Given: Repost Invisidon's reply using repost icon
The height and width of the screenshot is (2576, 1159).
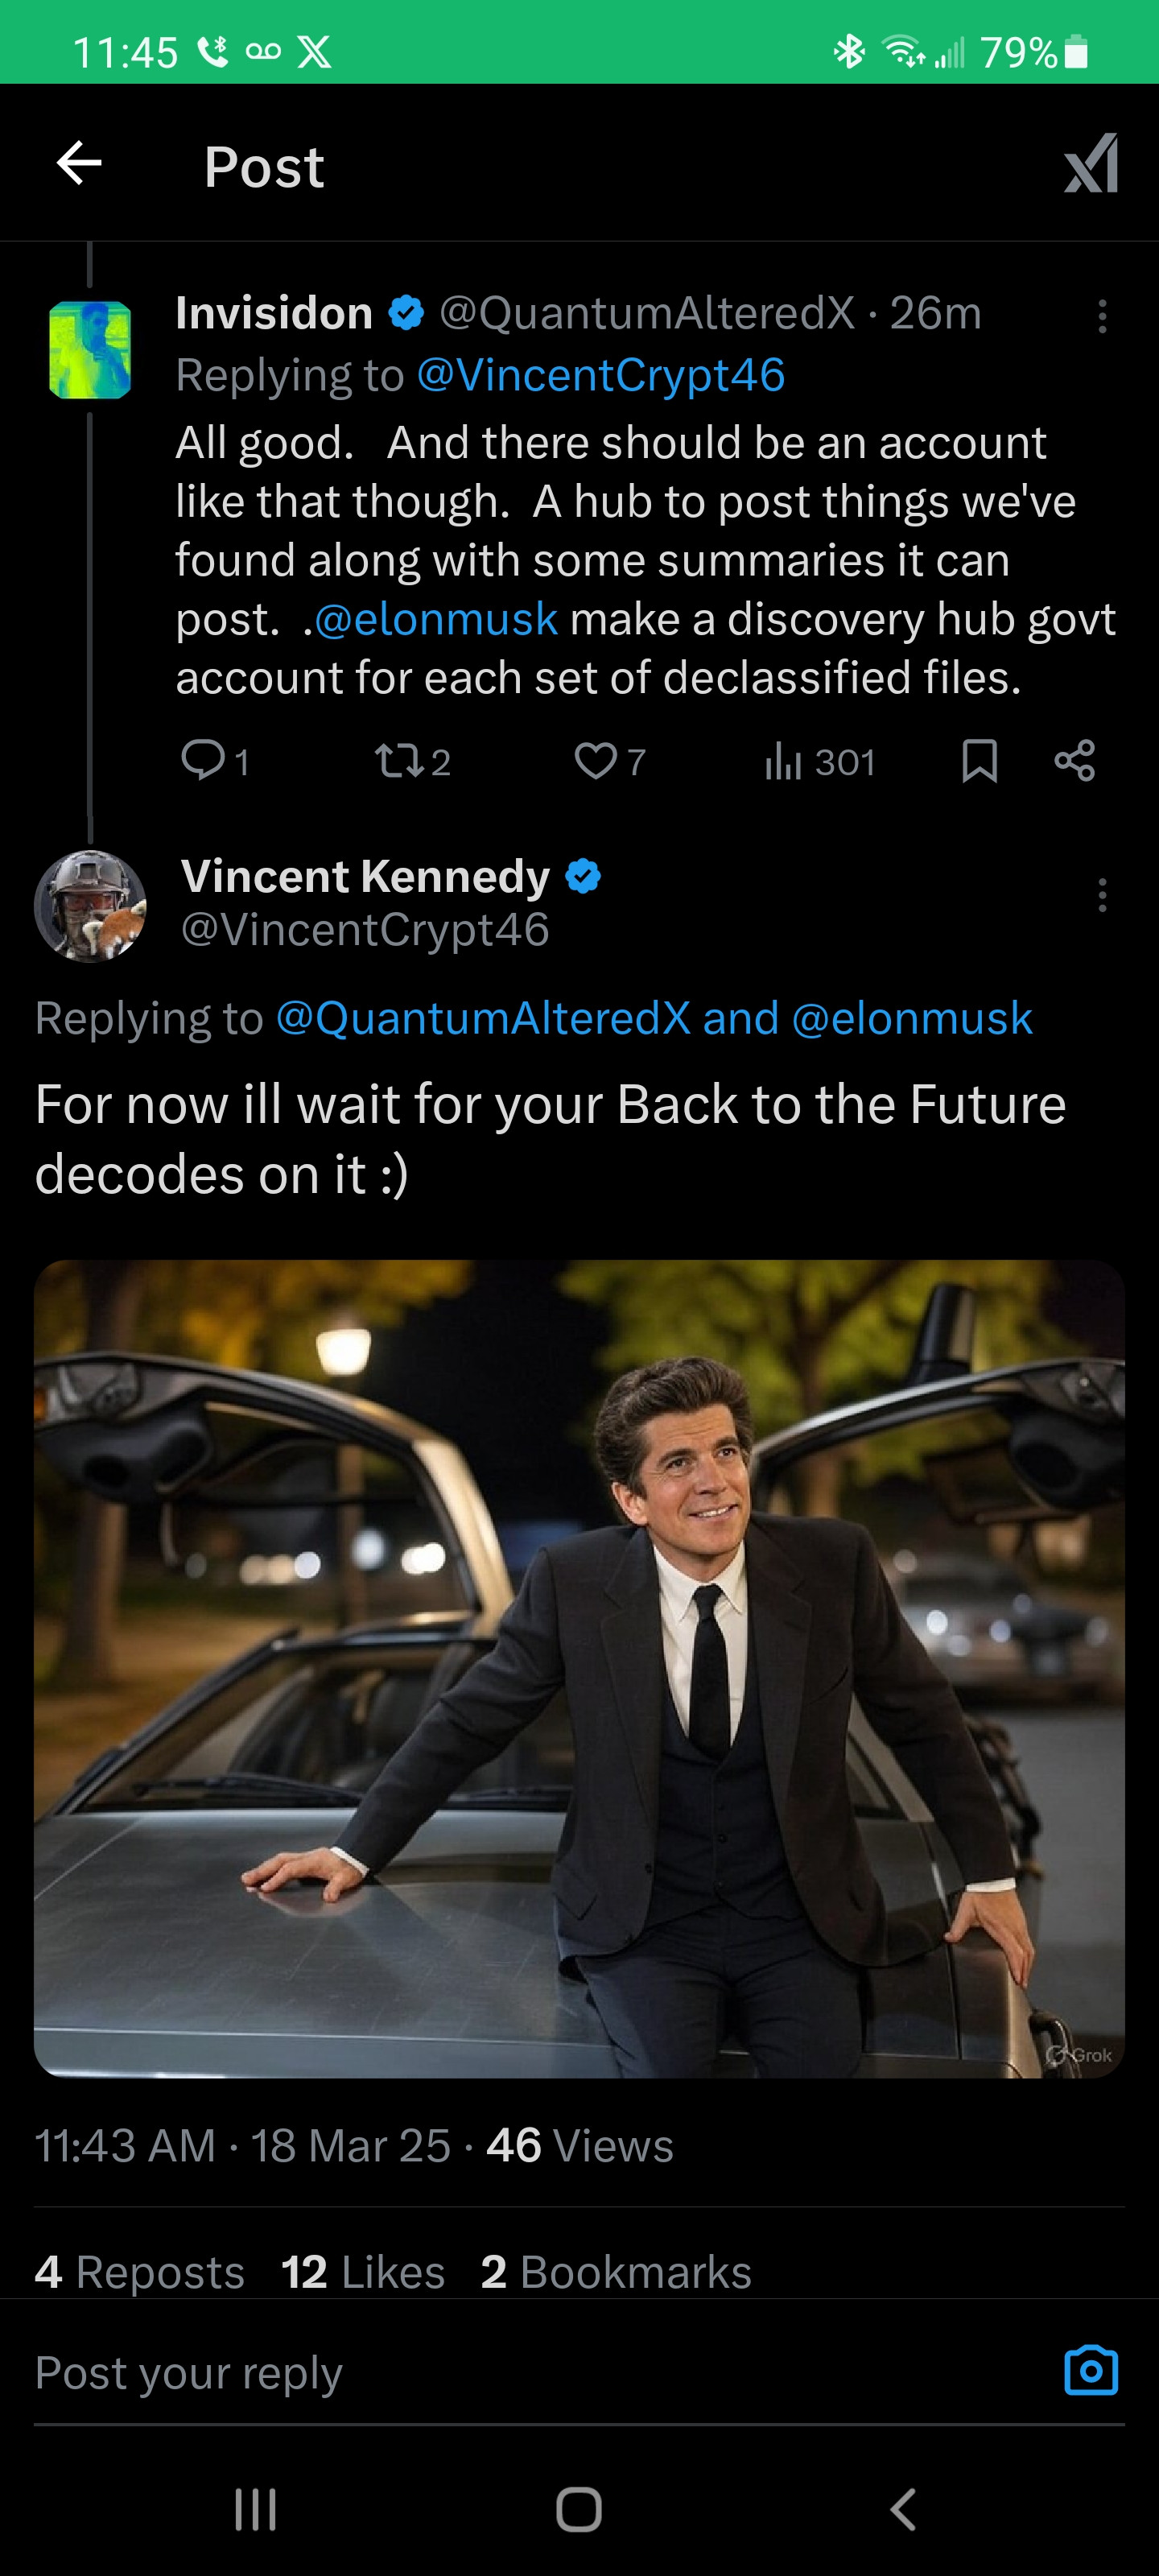Looking at the screenshot, I should [x=400, y=761].
